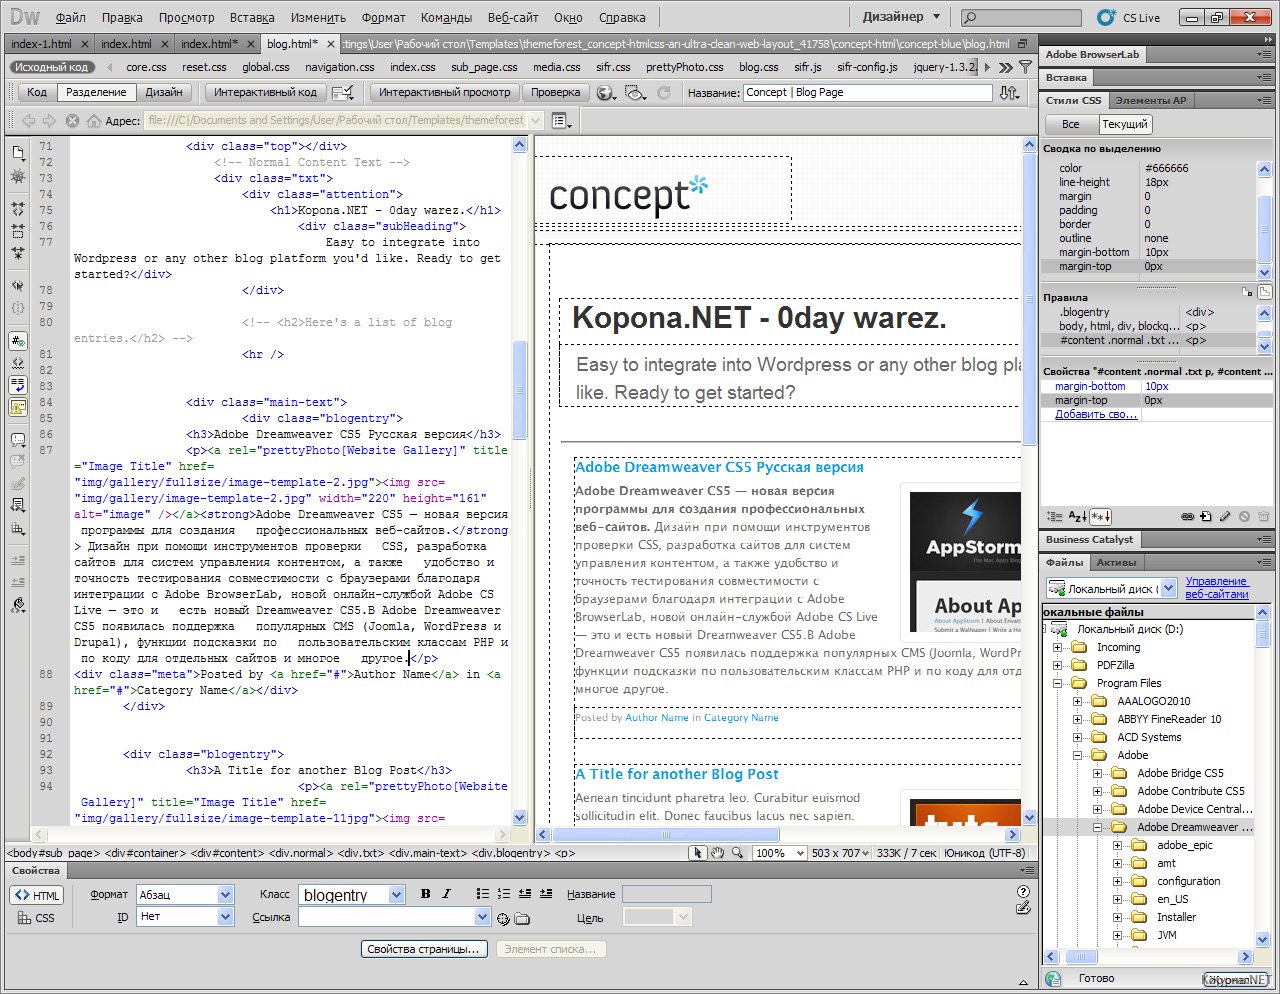1280x994 pixels.
Task: Collapse the Program Files folder
Action: click(1057, 683)
